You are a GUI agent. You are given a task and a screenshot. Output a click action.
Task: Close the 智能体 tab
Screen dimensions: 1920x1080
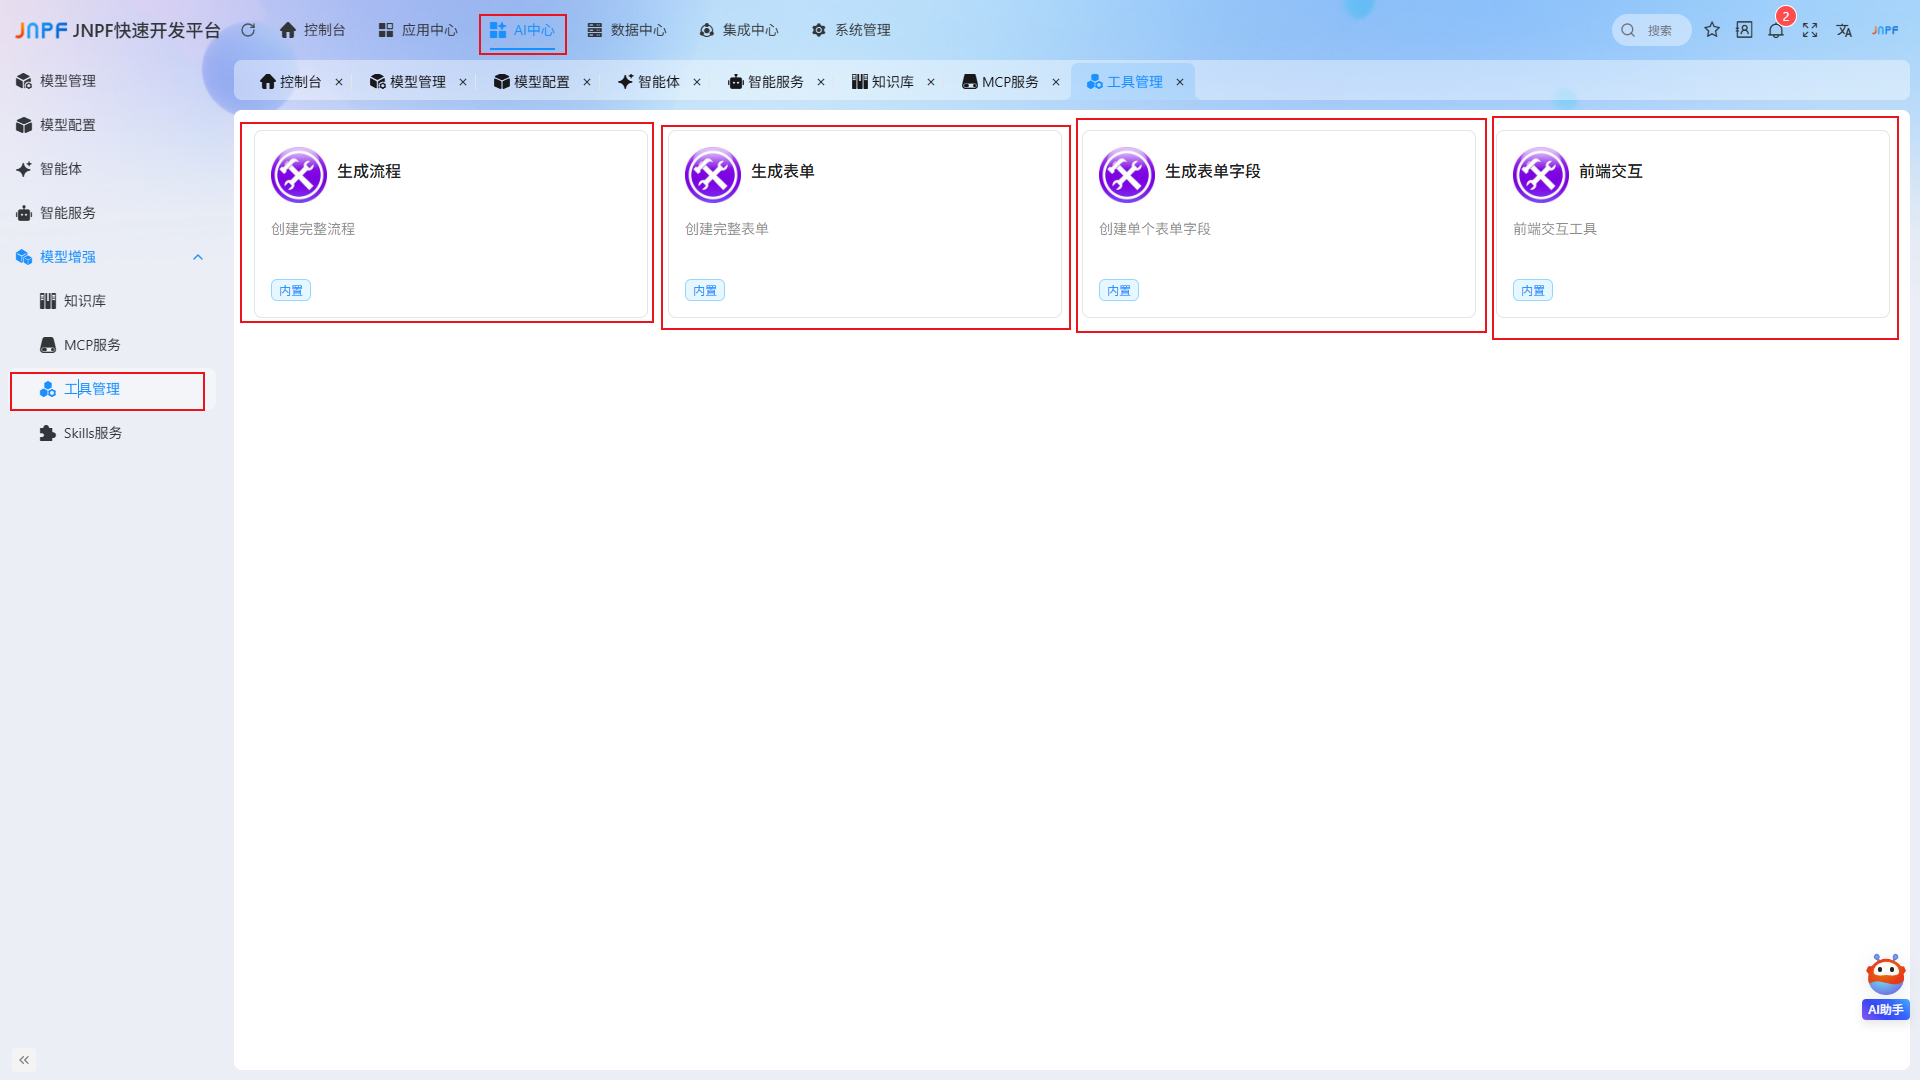point(697,82)
